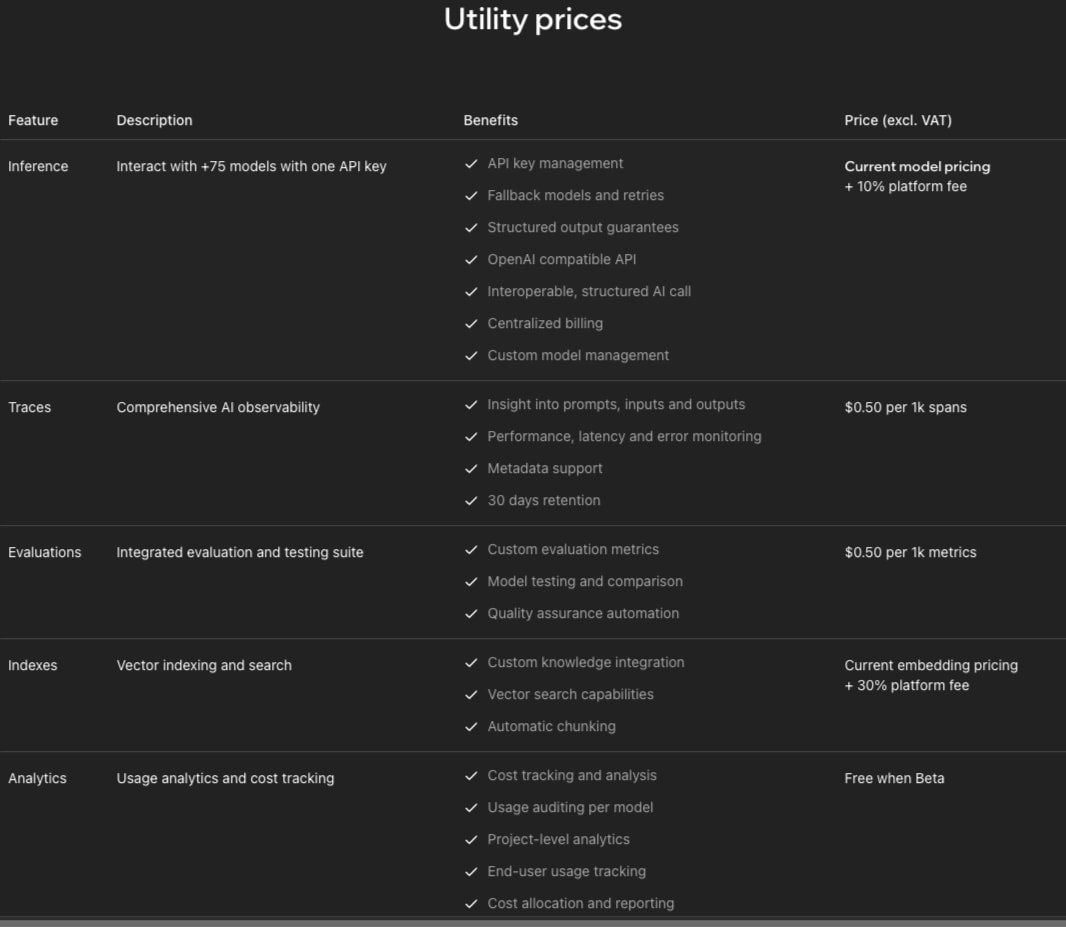Select the Indexes feature row label
Viewport: 1066px width, 927px height.
33,665
